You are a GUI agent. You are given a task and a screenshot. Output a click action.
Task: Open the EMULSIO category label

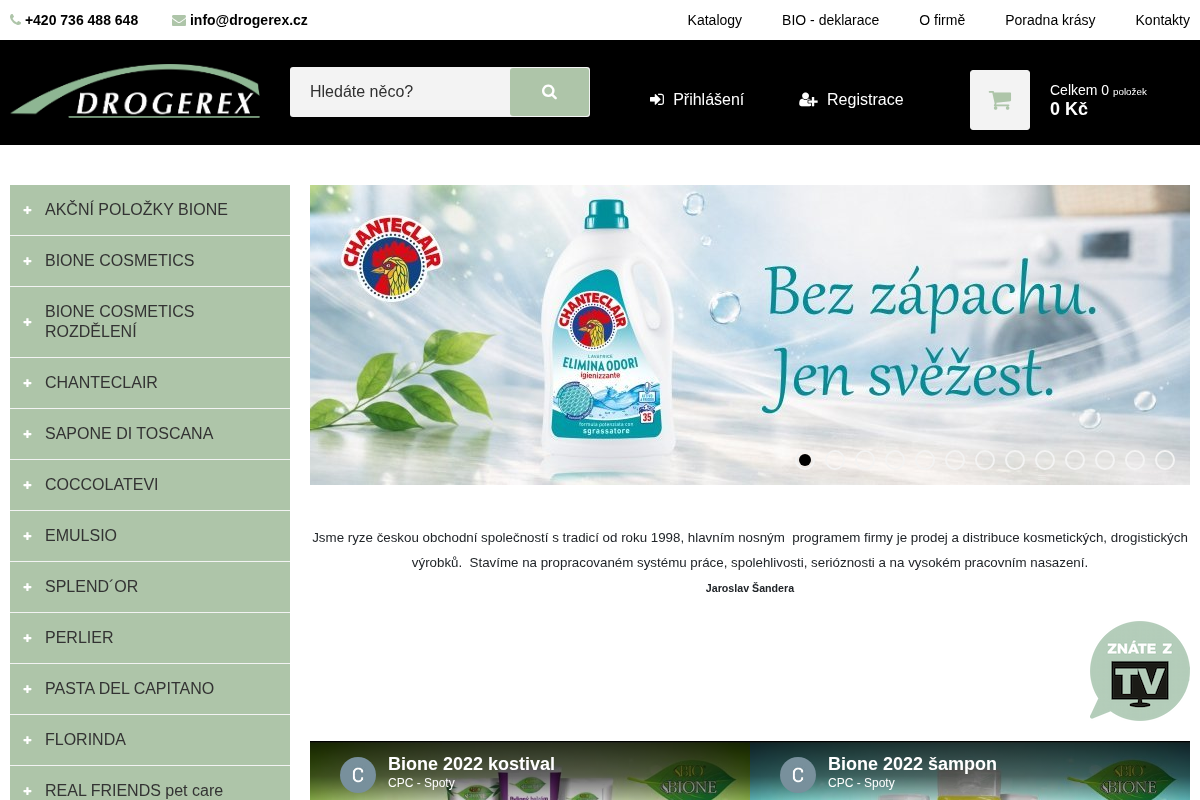click(x=81, y=536)
